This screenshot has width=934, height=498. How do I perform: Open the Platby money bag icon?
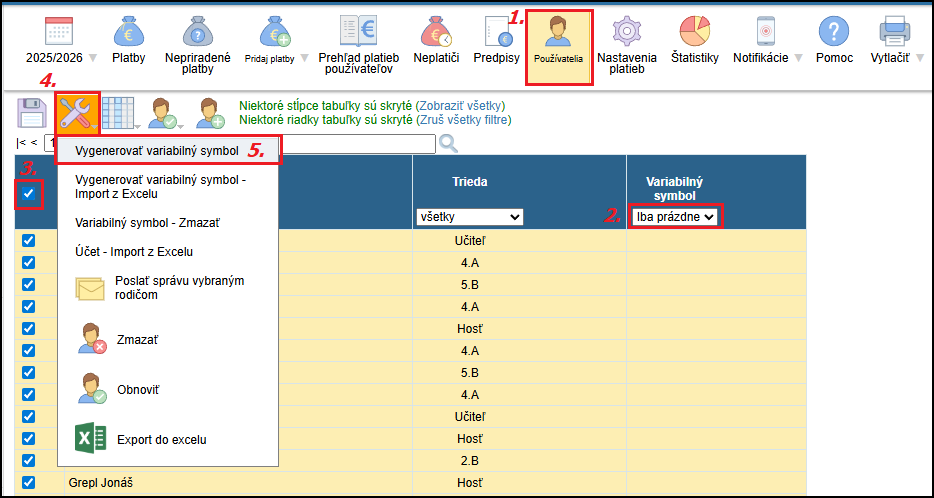coord(128,32)
